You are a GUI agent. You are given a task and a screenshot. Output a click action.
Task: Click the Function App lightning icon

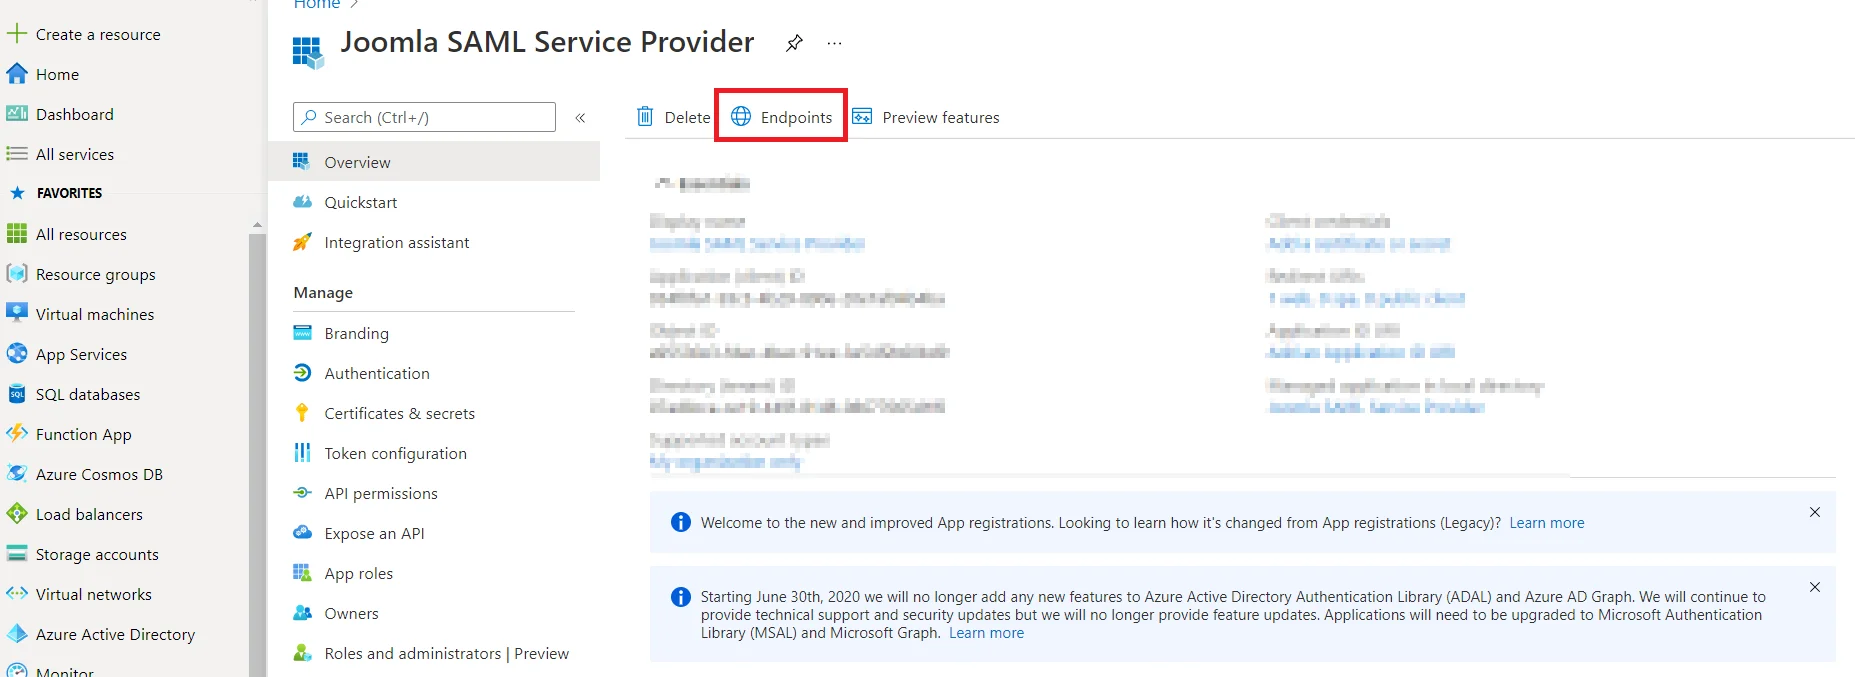point(16,433)
